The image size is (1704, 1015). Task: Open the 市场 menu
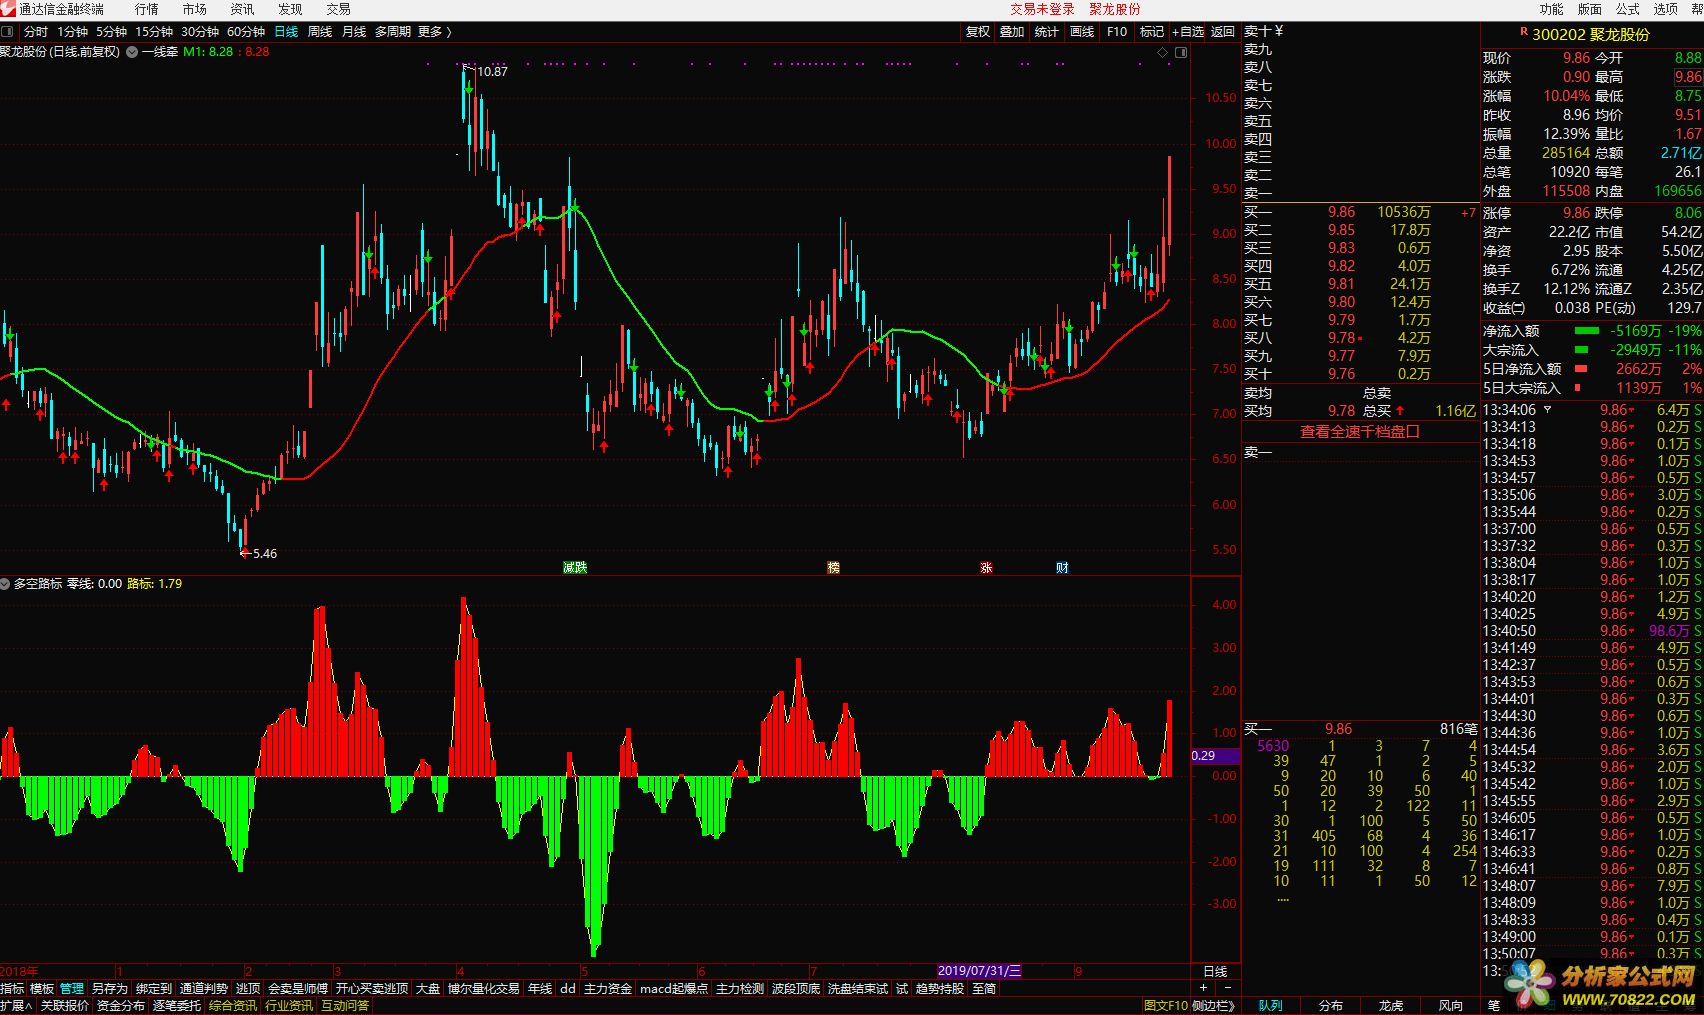click(195, 9)
